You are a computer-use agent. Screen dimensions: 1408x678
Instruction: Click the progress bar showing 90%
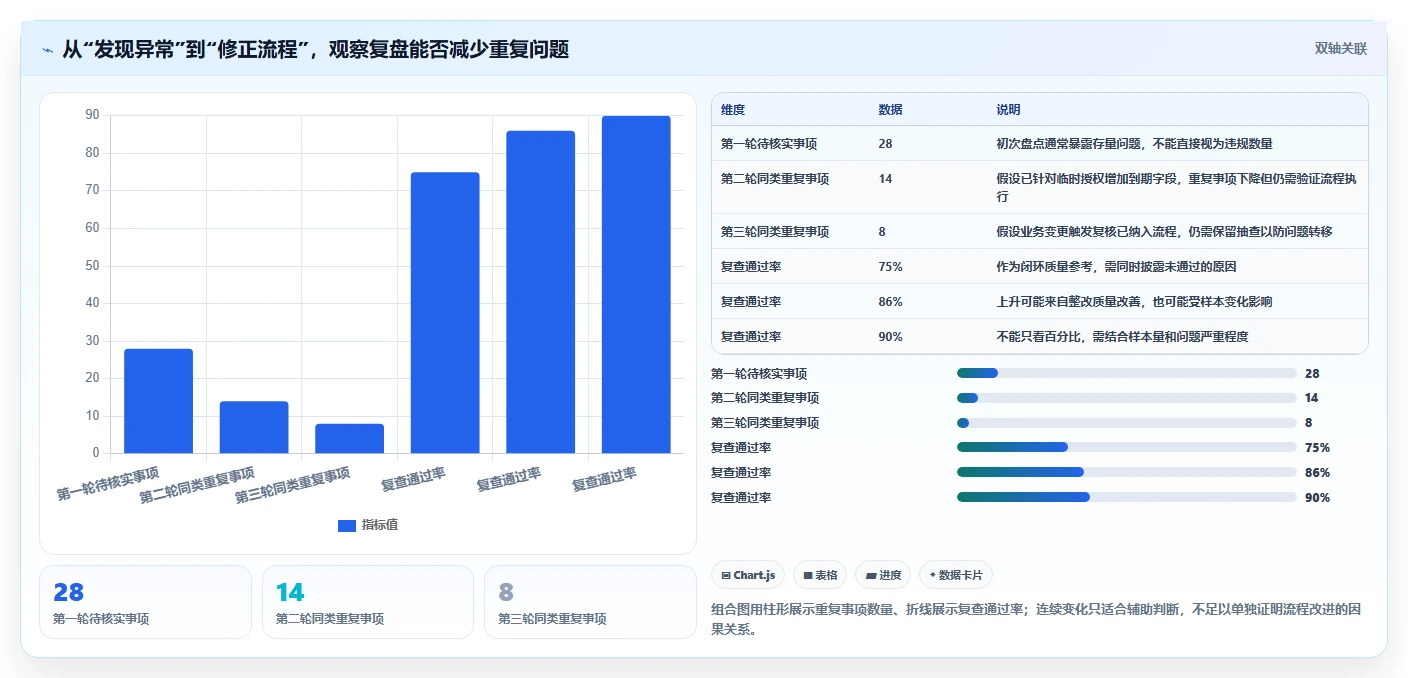[x=1126, y=497]
